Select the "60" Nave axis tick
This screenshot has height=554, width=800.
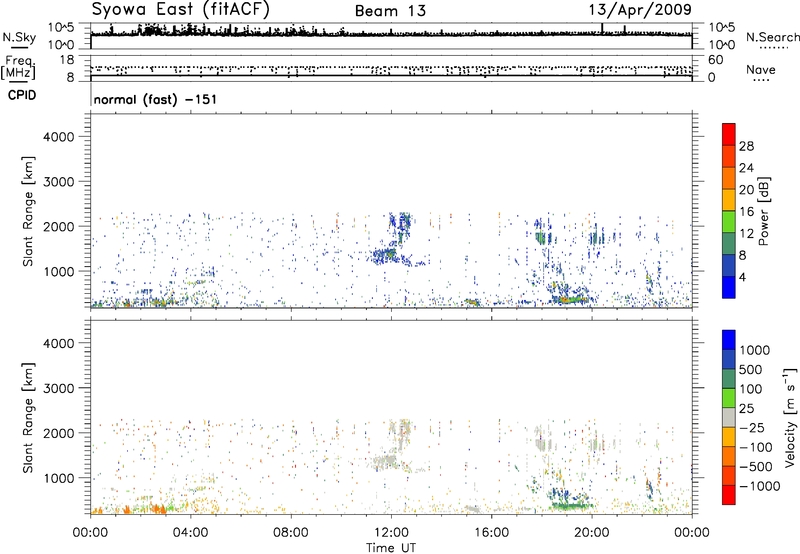[x=715, y=60]
